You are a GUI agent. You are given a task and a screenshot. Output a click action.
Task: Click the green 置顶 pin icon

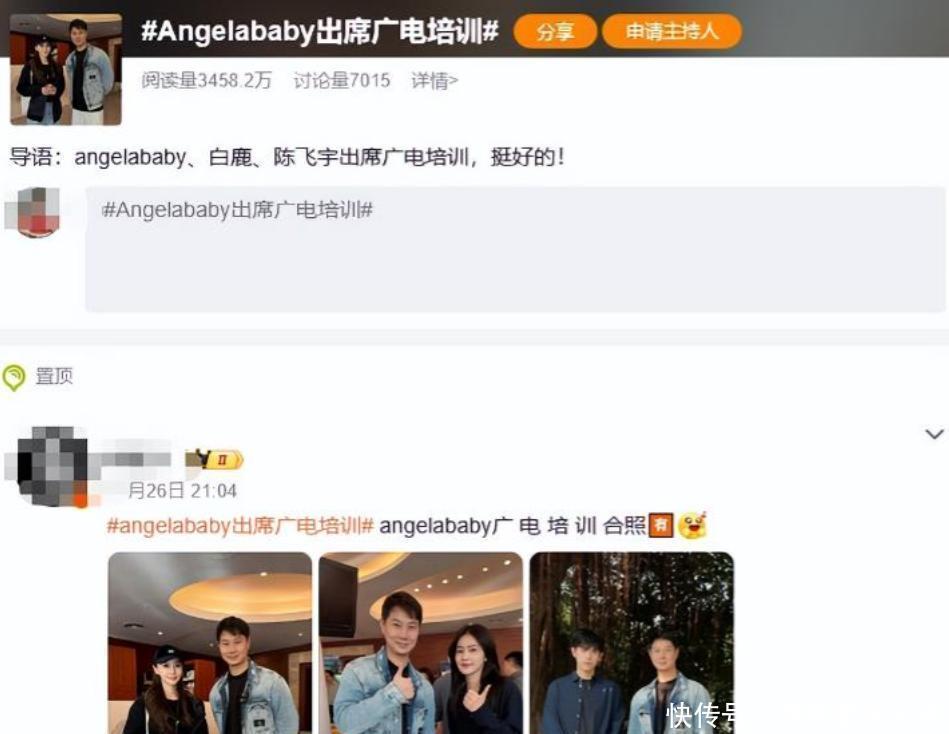point(13,377)
